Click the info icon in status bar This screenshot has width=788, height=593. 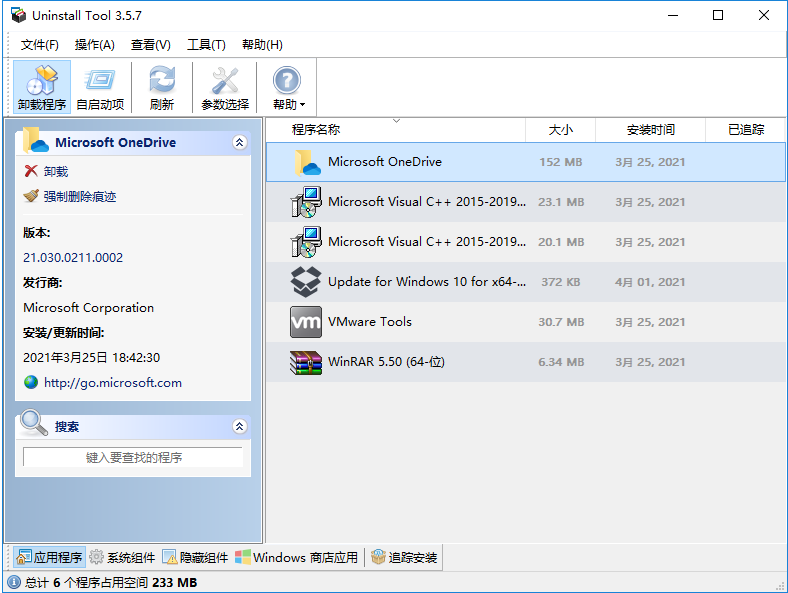(x=14, y=582)
